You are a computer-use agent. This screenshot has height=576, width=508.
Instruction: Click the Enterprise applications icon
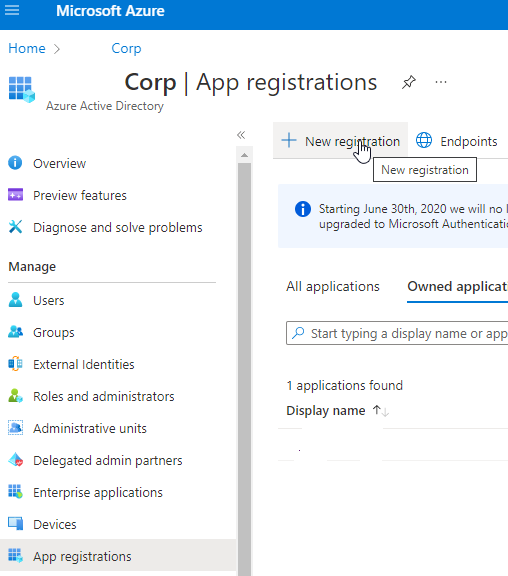[15, 492]
